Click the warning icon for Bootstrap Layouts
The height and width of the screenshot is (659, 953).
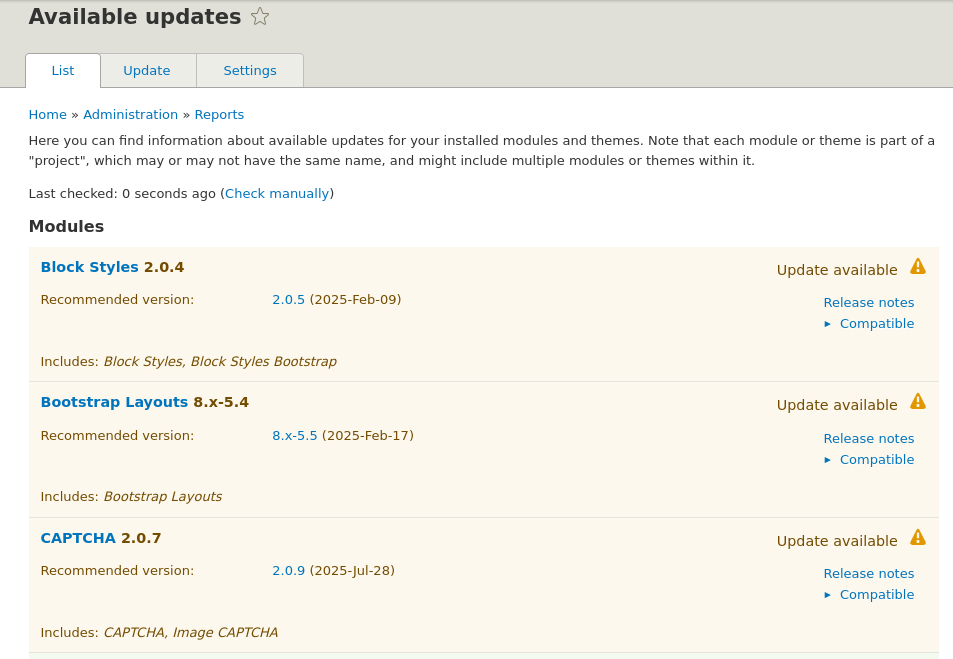(x=917, y=402)
